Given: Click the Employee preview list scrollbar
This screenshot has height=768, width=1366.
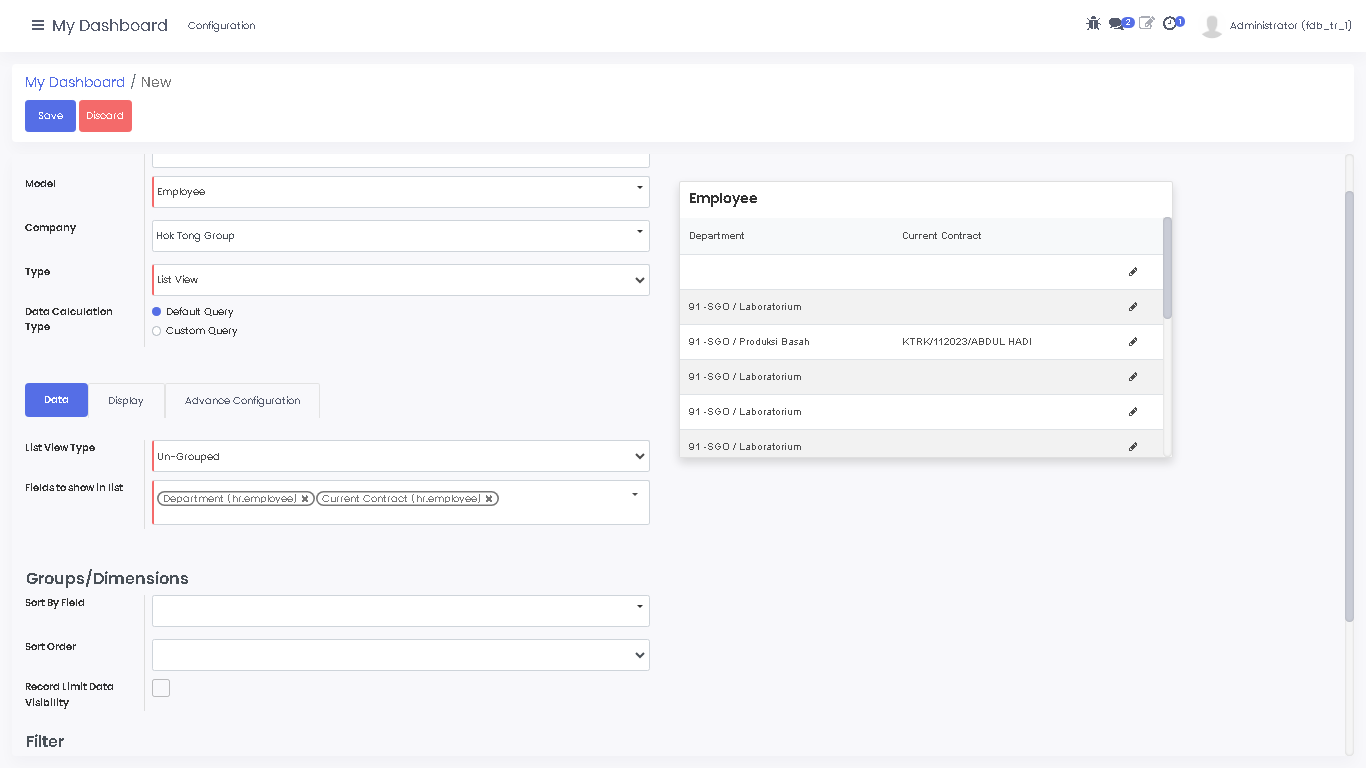Looking at the screenshot, I should [x=1167, y=268].
